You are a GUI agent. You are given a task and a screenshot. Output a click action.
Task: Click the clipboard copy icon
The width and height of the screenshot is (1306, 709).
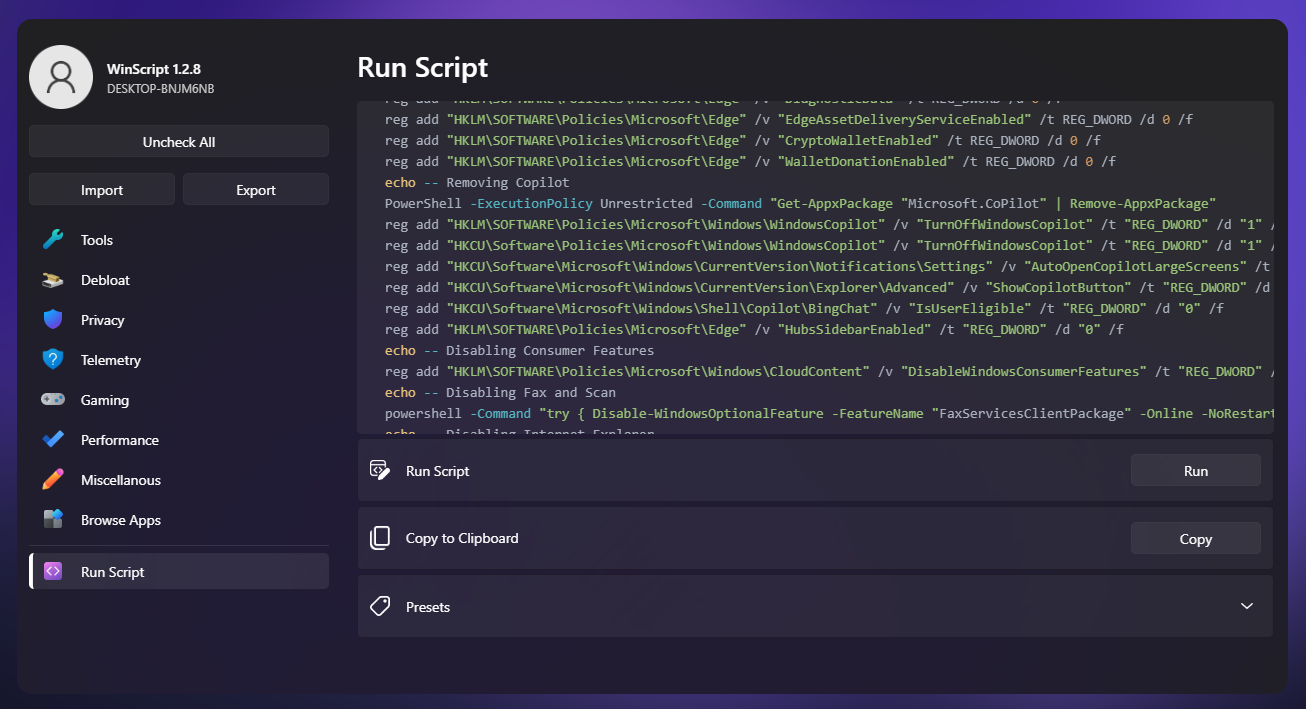point(380,538)
